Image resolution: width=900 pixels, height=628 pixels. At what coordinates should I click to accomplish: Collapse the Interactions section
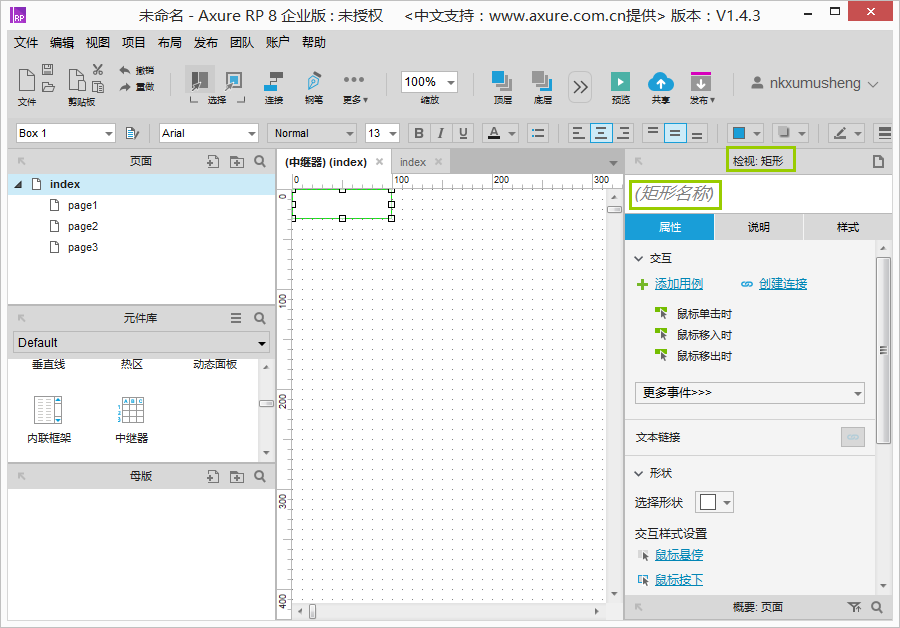pyautogui.click(x=639, y=259)
